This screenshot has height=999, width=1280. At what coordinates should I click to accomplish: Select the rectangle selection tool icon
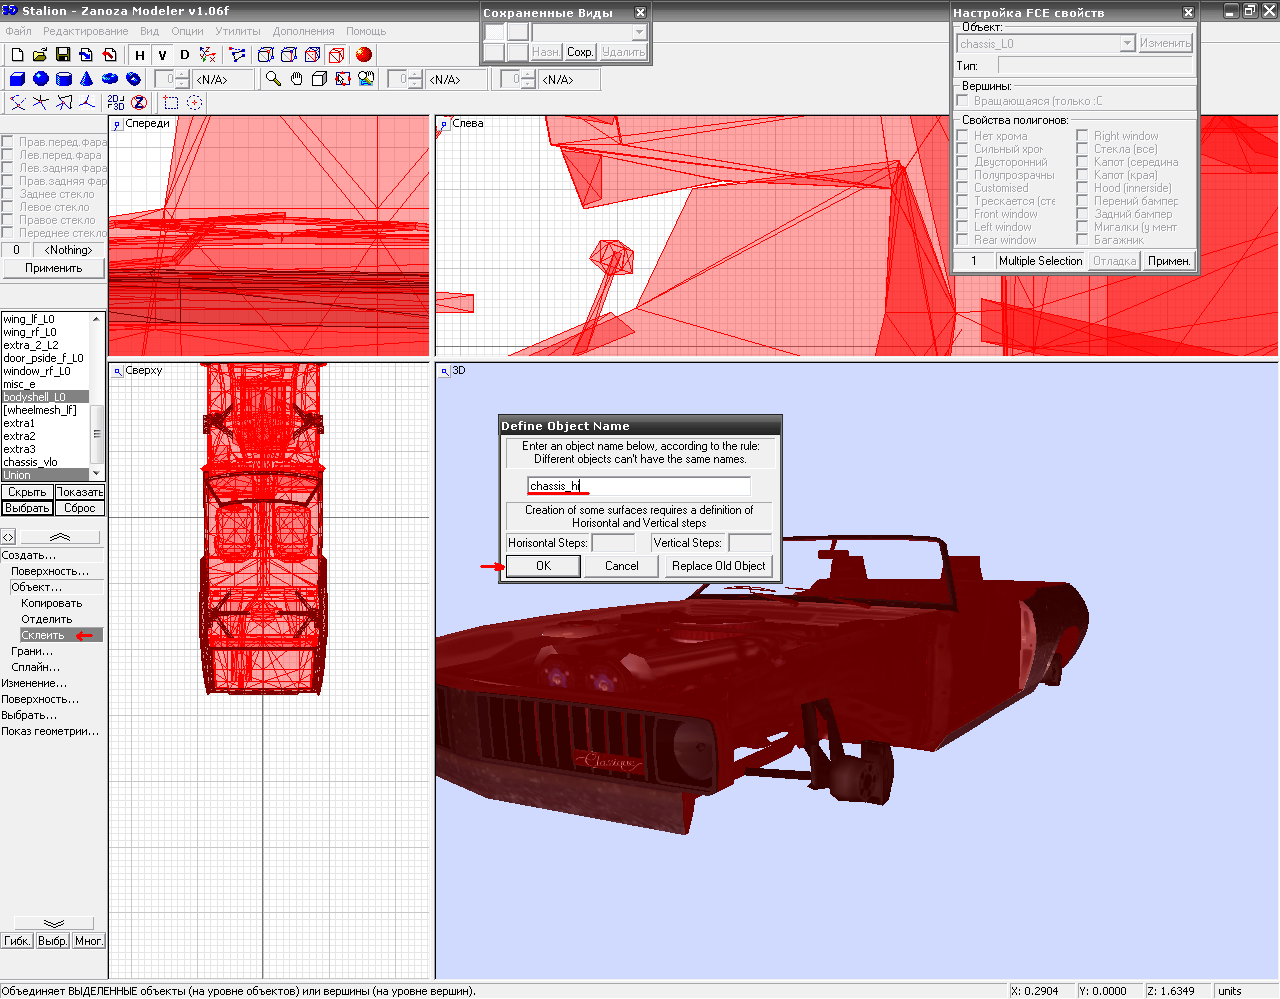(171, 103)
